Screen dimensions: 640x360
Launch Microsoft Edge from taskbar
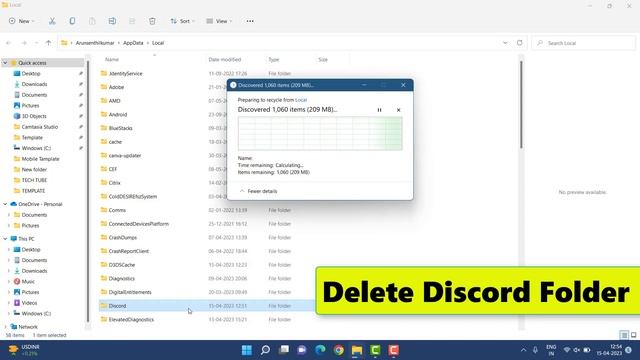tap(320, 350)
